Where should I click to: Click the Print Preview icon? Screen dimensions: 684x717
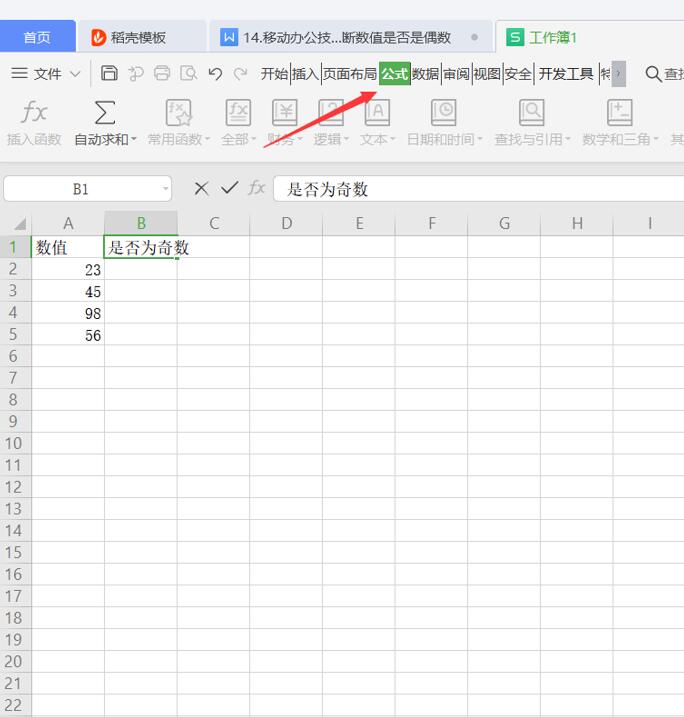point(188,73)
